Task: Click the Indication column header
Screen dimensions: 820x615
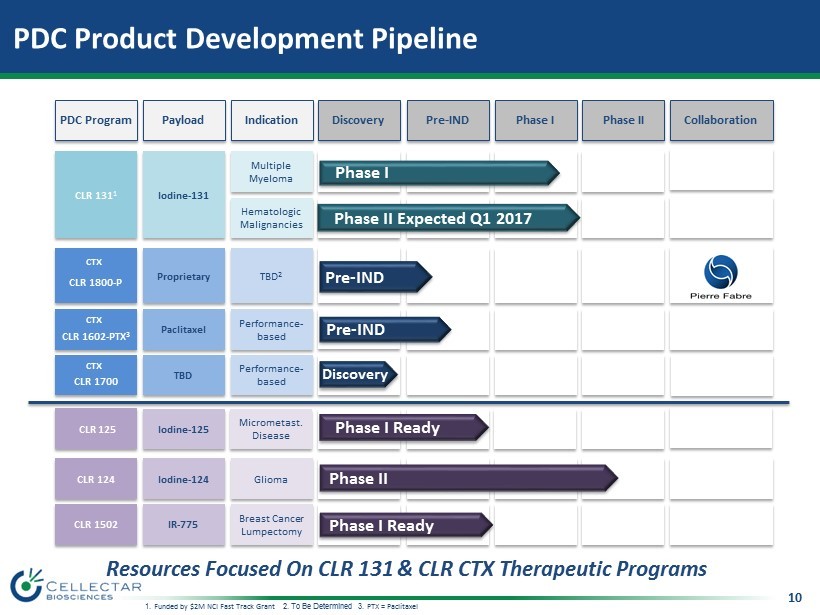Action: (x=271, y=120)
